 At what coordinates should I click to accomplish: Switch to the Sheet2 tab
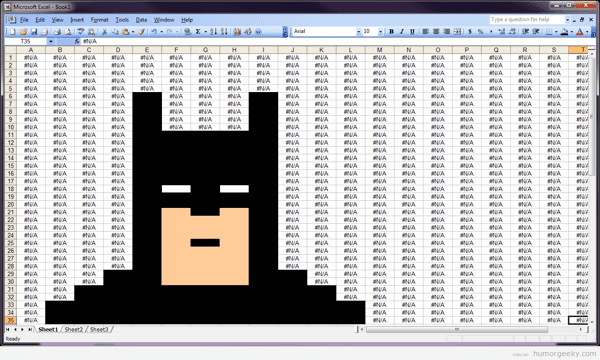73,329
